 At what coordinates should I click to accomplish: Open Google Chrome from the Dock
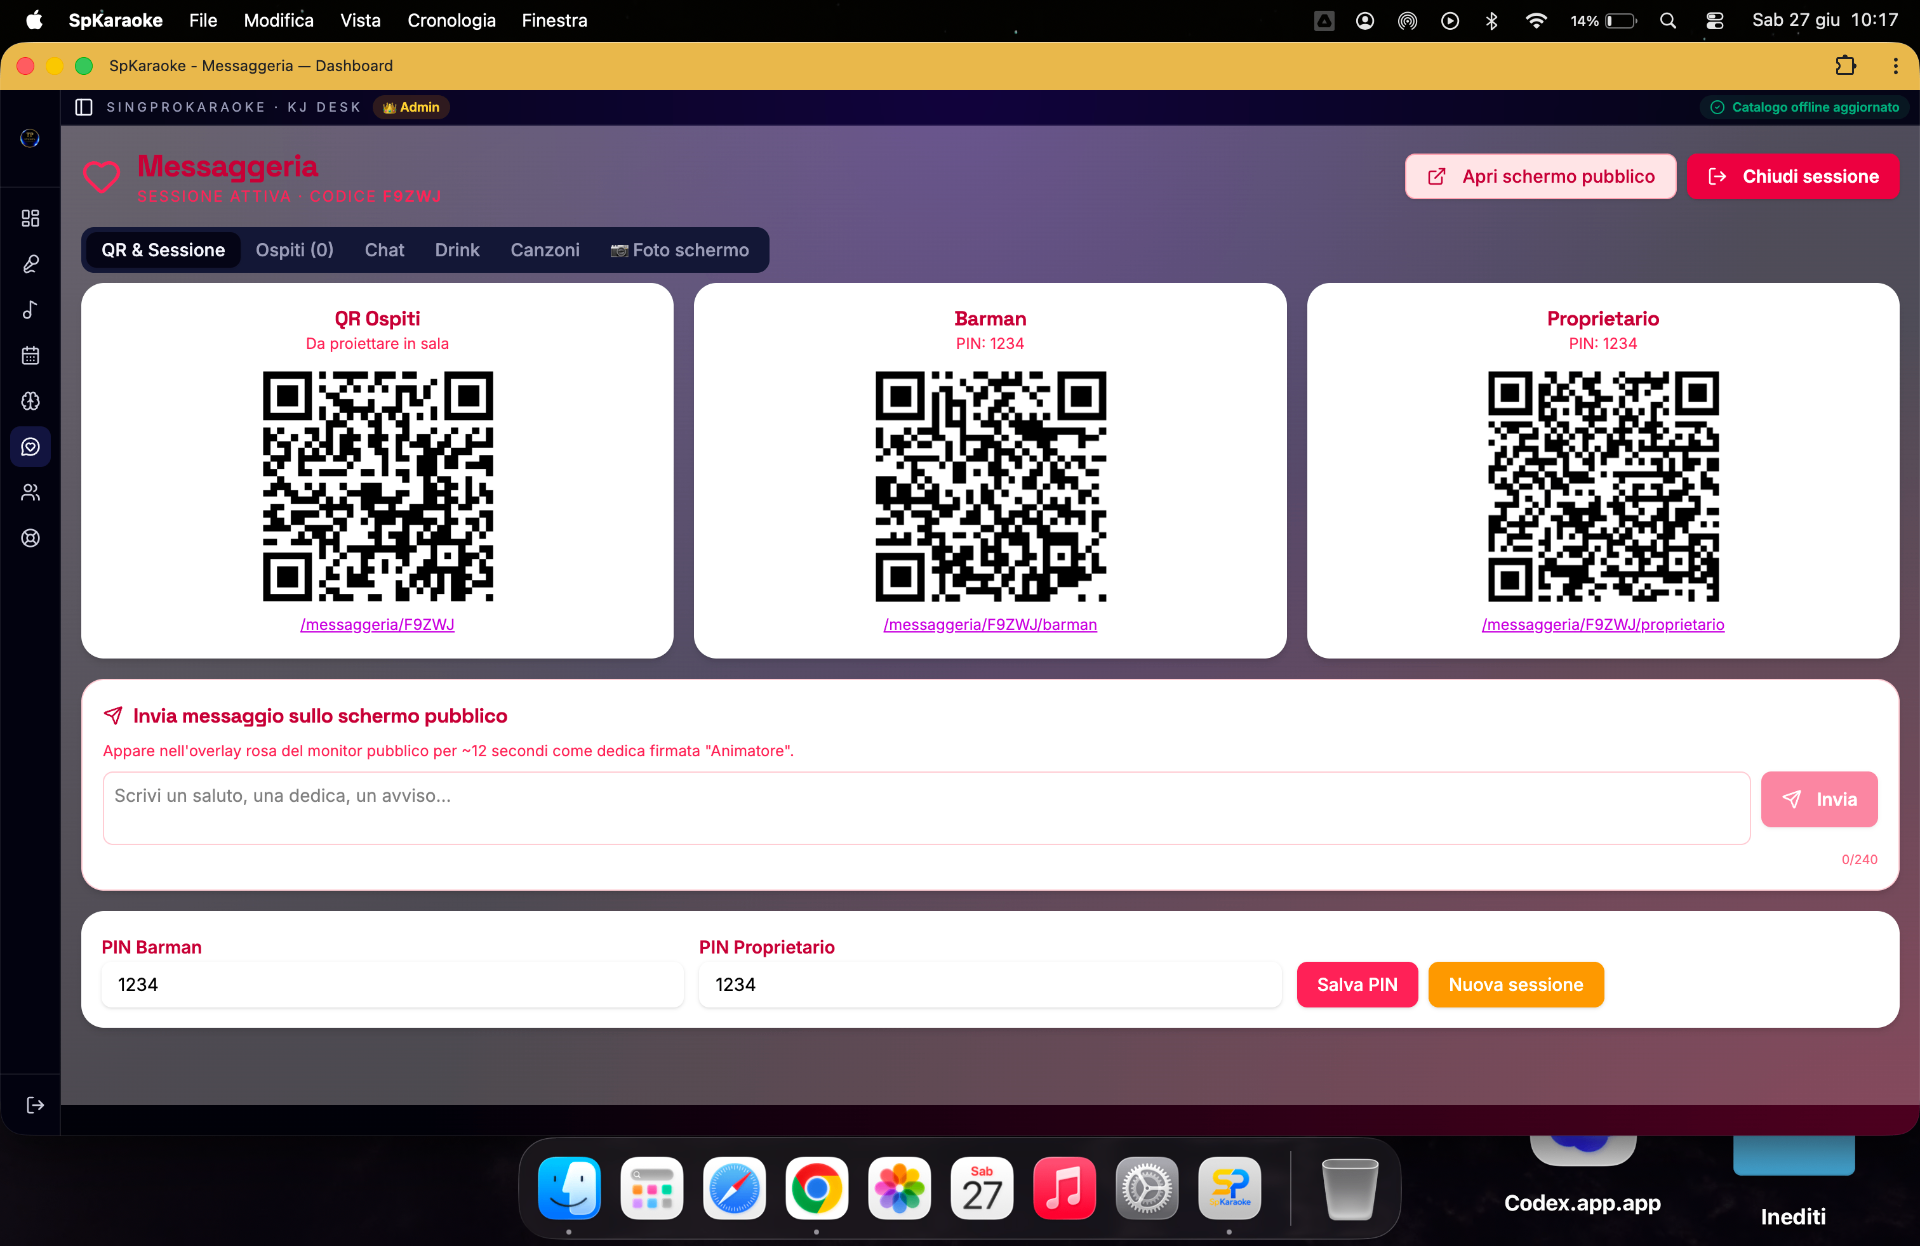click(x=817, y=1189)
